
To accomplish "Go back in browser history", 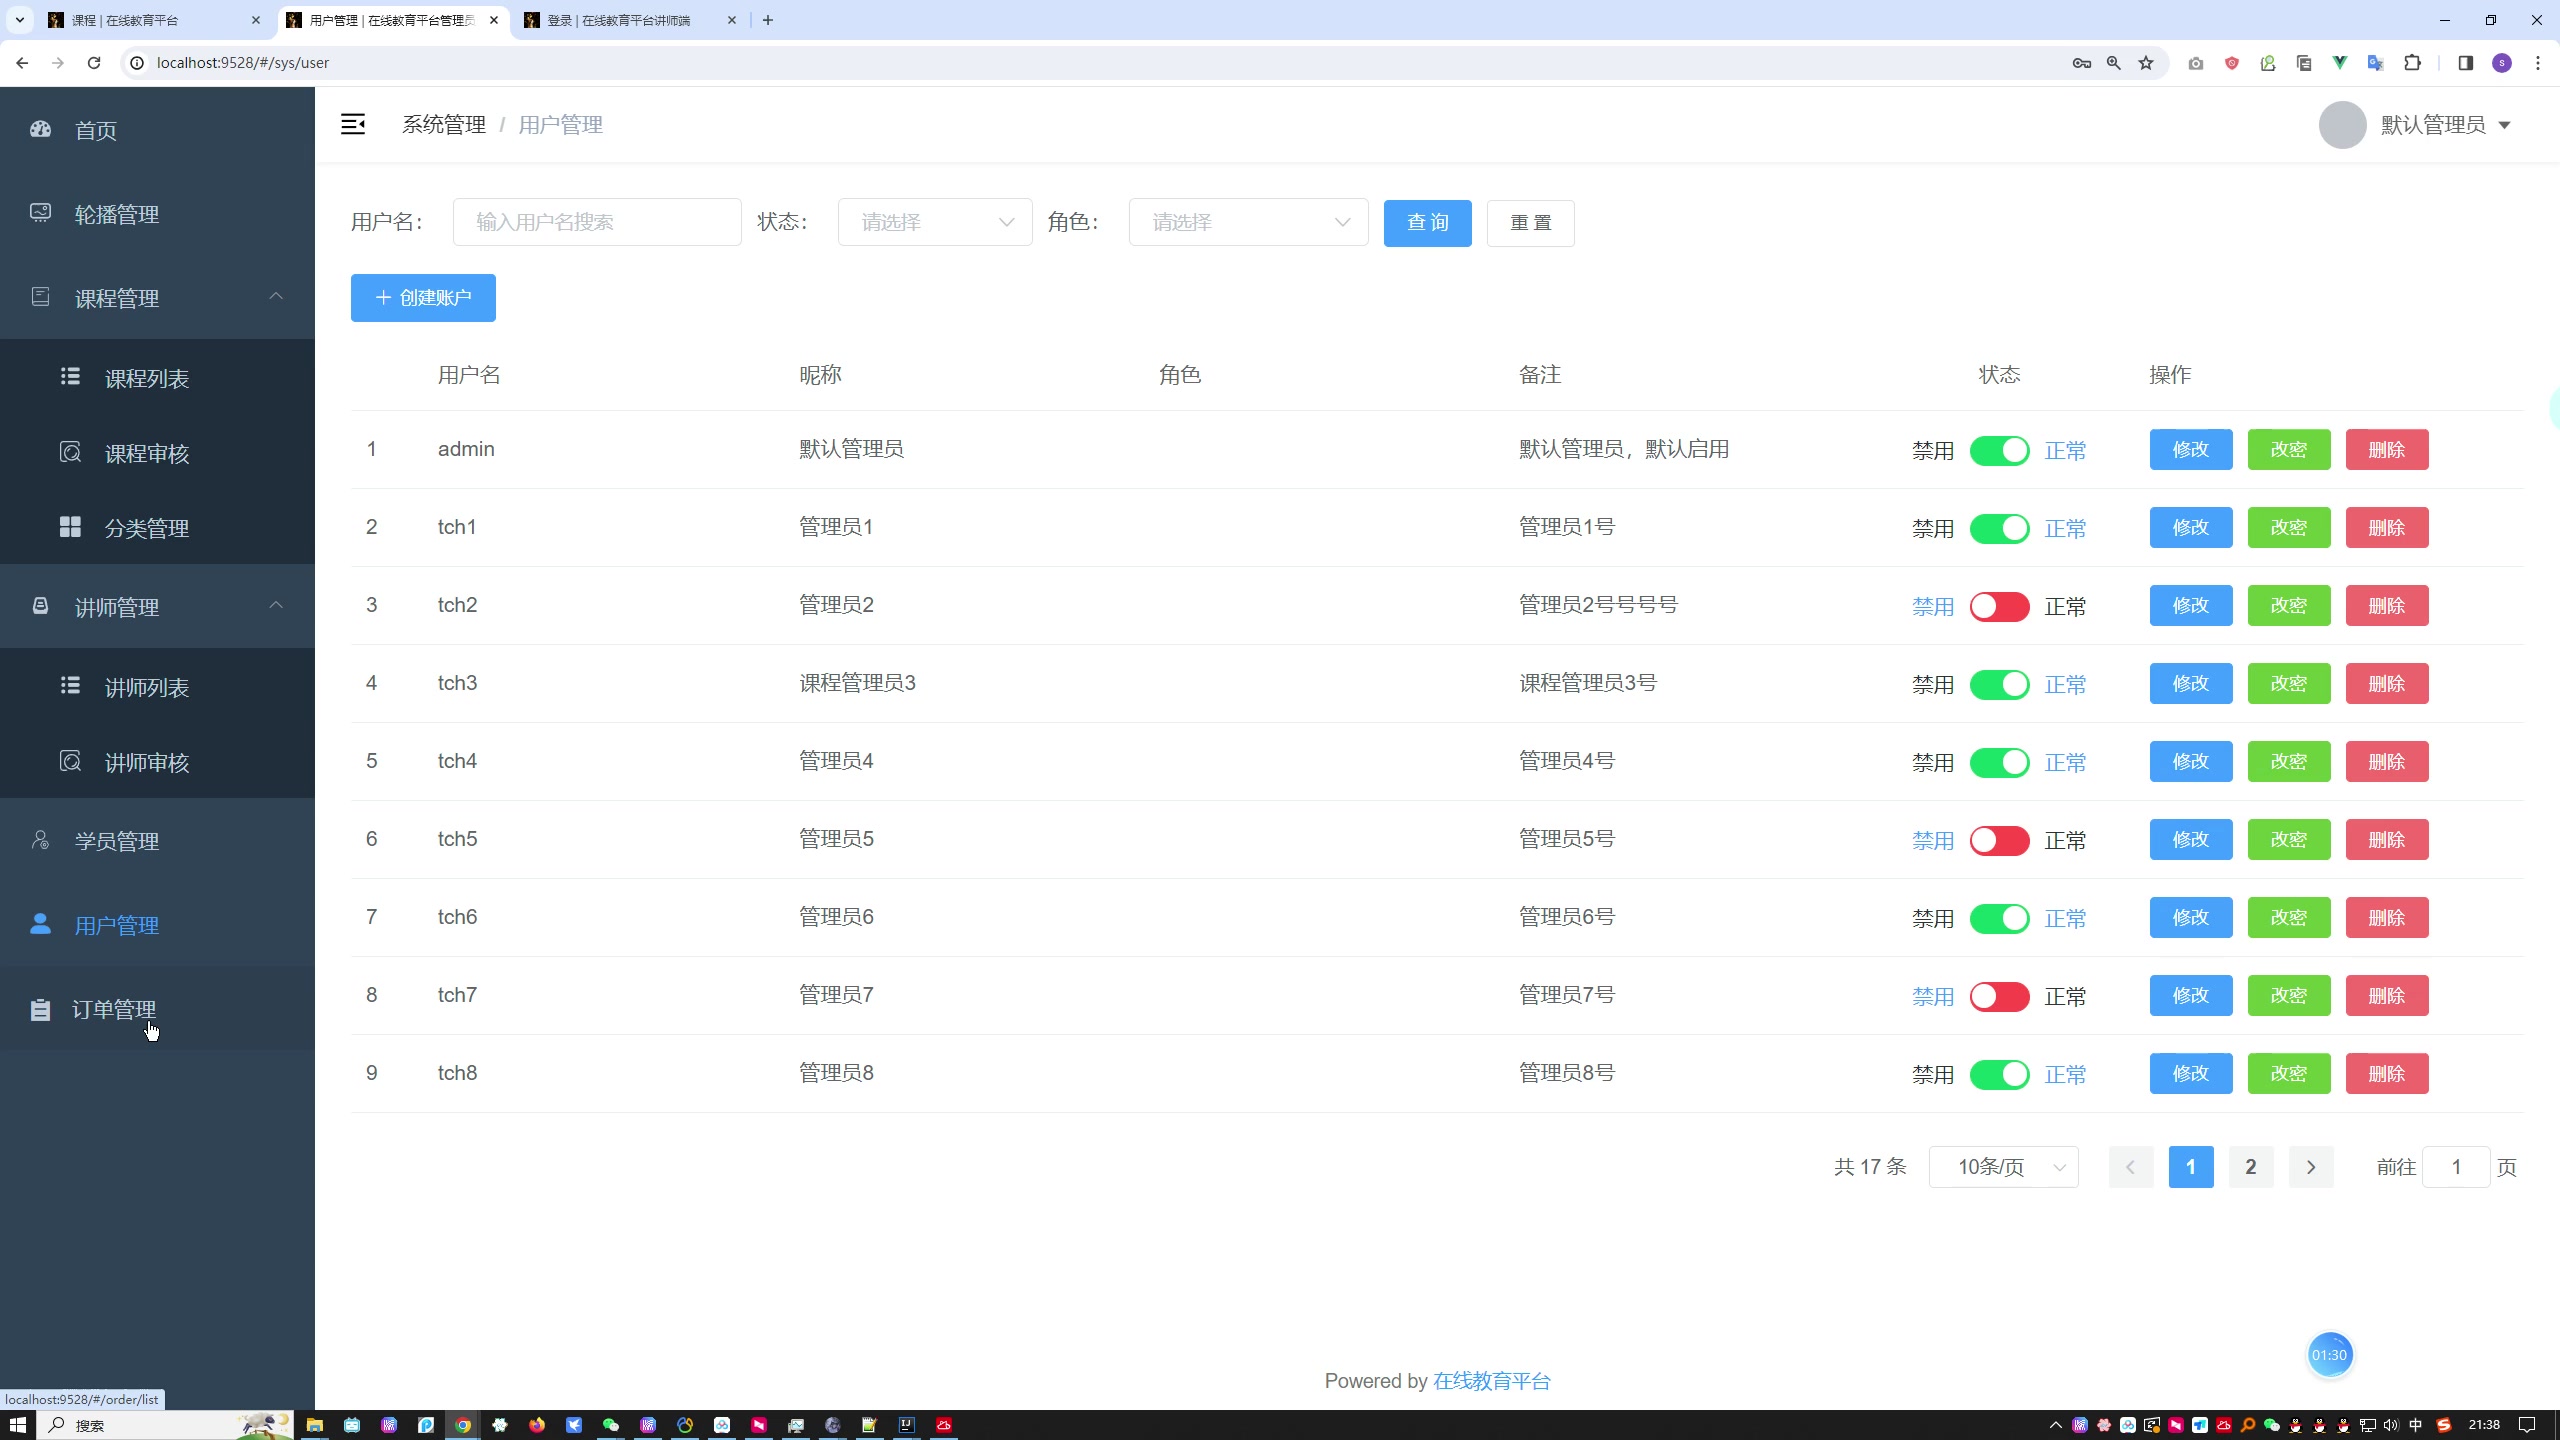I will [x=22, y=63].
